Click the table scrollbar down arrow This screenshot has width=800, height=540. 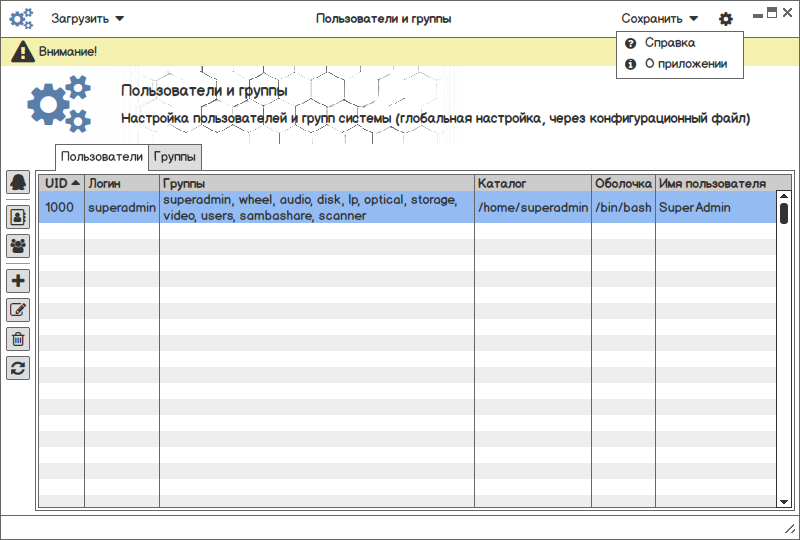[784, 501]
